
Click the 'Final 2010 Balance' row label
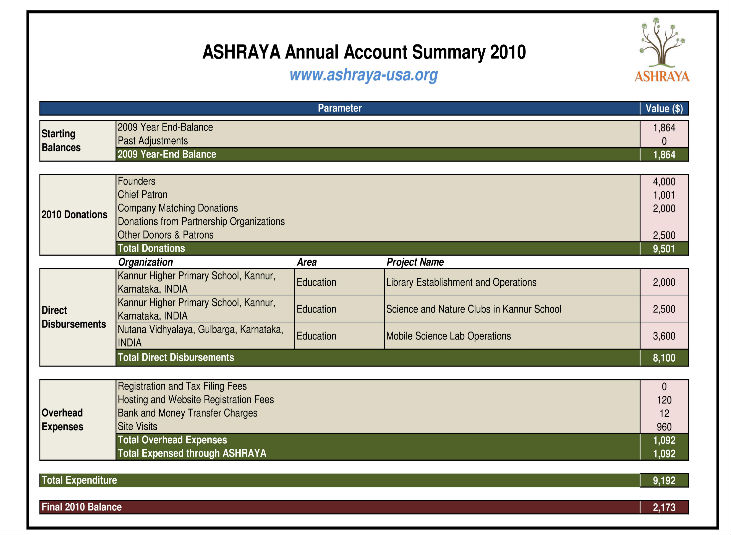[82, 507]
